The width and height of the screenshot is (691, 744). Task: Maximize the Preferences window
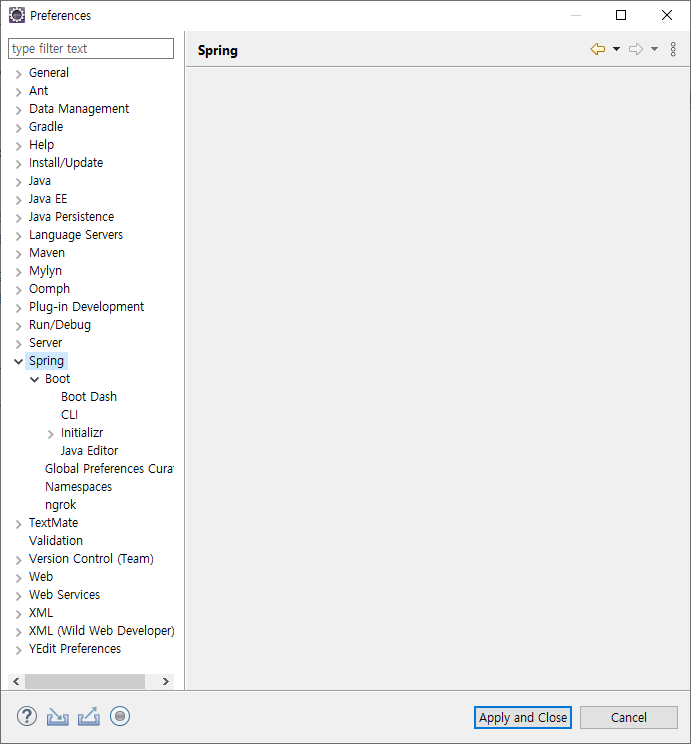coord(621,15)
